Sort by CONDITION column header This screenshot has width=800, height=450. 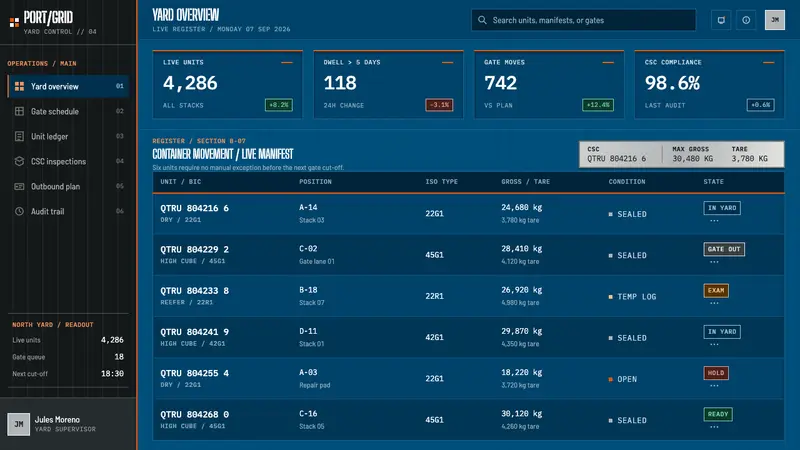tap(627, 182)
